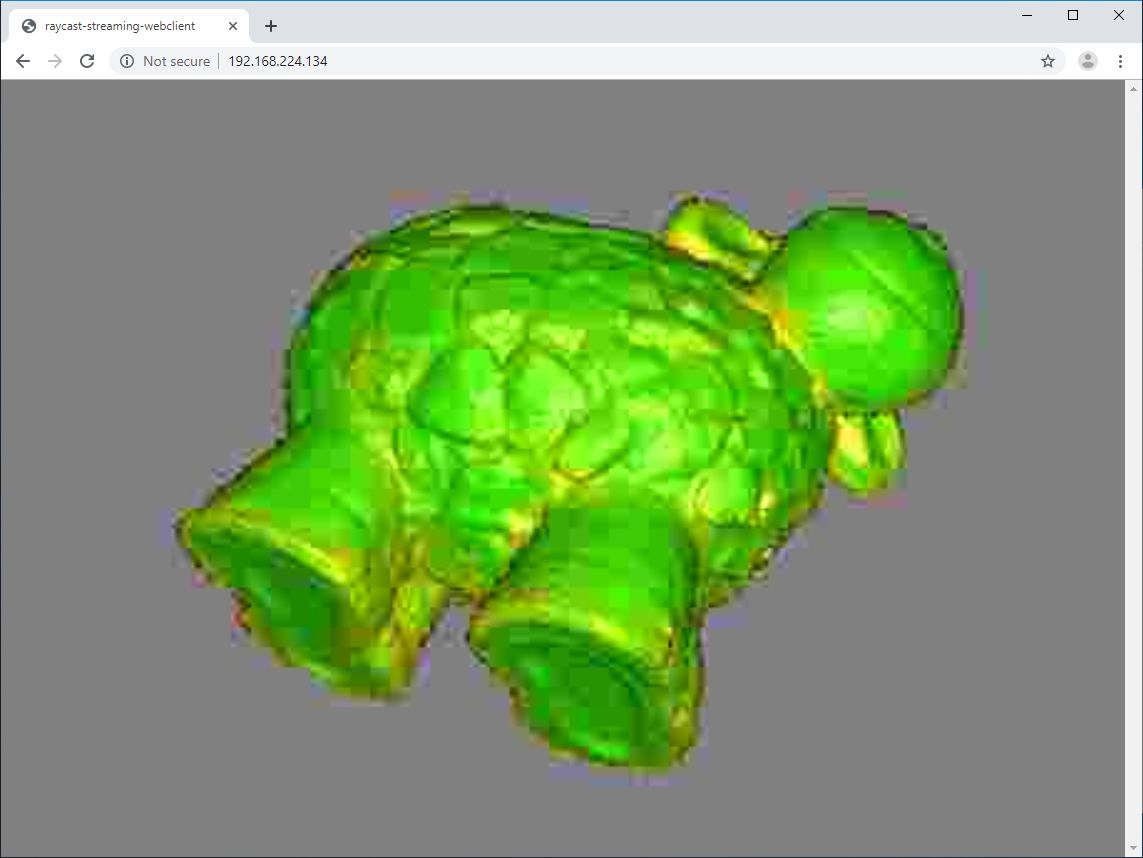Reload the current page
This screenshot has width=1143, height=858.
87,61
